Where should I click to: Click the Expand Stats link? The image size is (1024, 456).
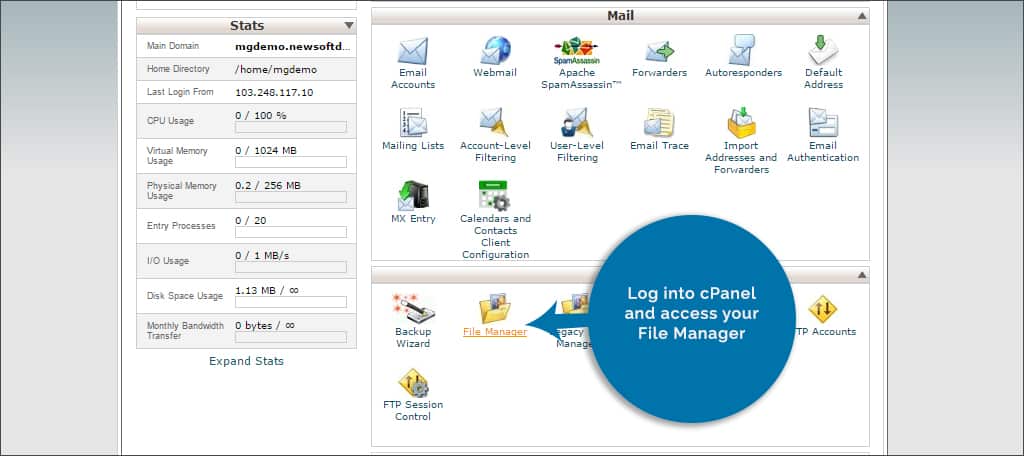click(x=246, y=361)
